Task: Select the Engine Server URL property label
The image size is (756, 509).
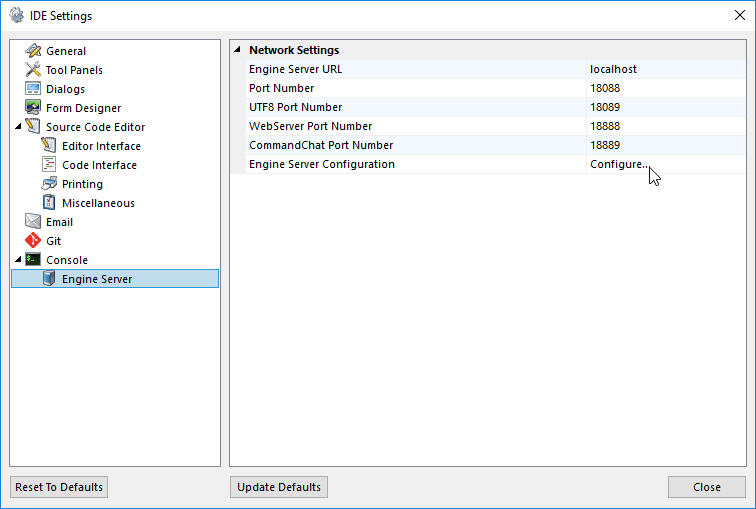Action: tap(296, 69)
